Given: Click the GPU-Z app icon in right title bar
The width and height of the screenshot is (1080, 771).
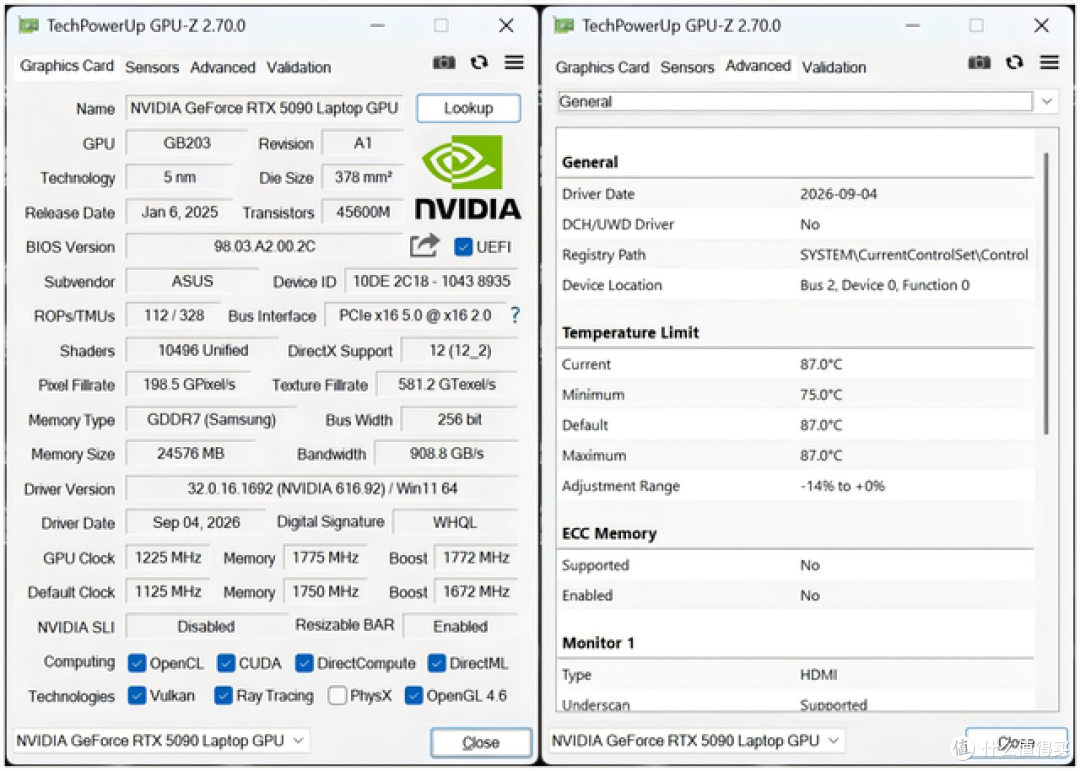Looking at the screenshot, I should click(563, 26).
